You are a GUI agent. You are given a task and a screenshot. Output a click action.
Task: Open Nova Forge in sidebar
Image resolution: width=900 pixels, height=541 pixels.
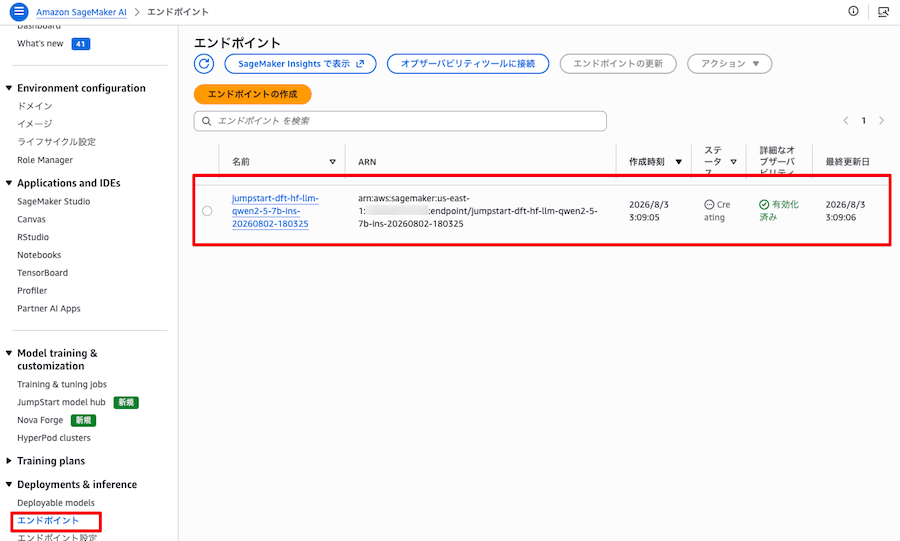pos(40,420)
